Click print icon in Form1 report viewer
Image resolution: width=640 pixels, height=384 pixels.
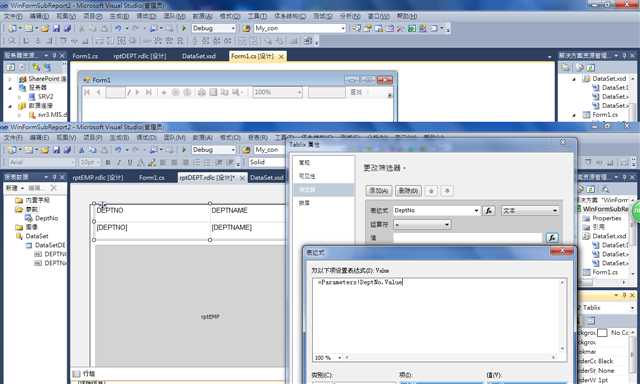[x=202, y=93]
